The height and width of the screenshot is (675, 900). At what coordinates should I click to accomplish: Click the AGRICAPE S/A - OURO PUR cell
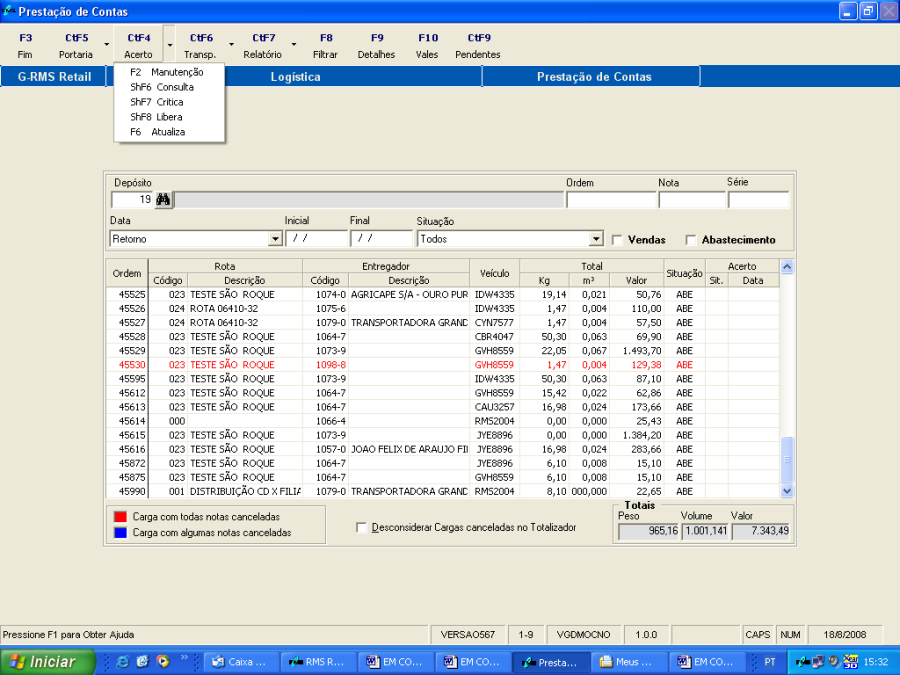pos(409,294)
